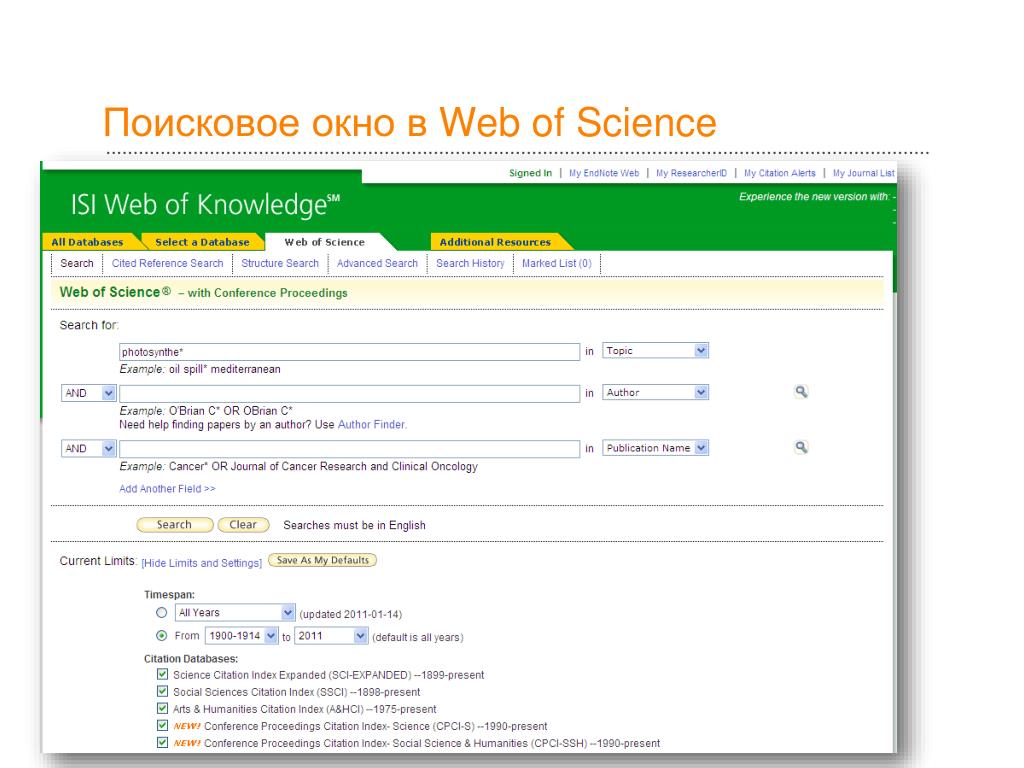Open the first AND operator dropdown
Image resolution: width=1024 pixels, height=768 pixels.
(88, 393)
